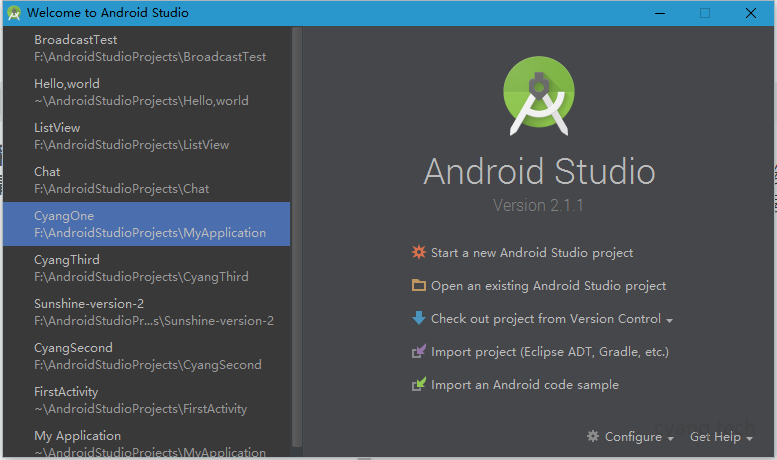Viewport: 777px width, 460px height.
Task: Open the BroadcastTest recent project
Action: (150, 48)
